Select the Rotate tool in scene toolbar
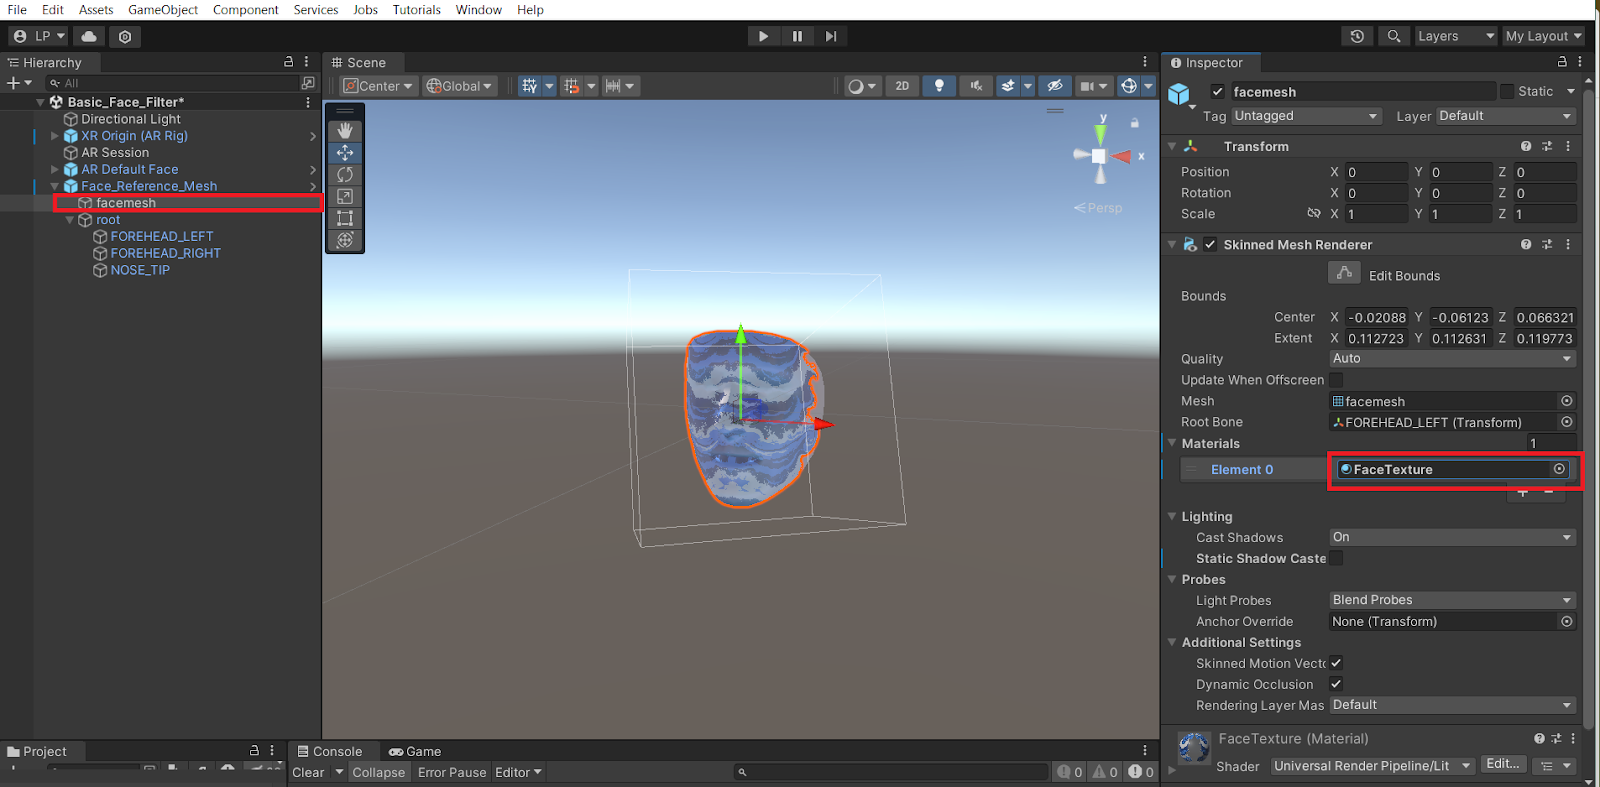Image resolution: width=1600 pixels, height=787 pixels. click(345, 175)
